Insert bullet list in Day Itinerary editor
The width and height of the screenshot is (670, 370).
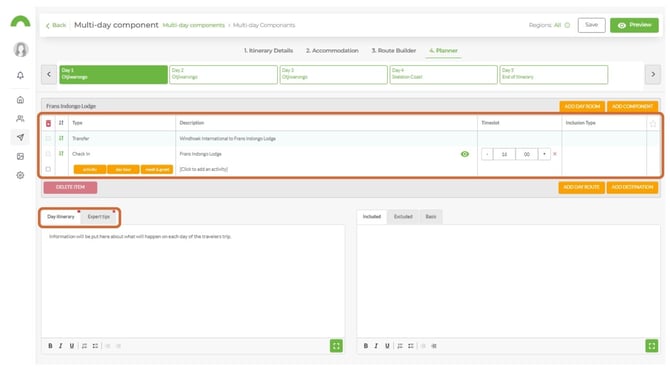pos(95,346)
